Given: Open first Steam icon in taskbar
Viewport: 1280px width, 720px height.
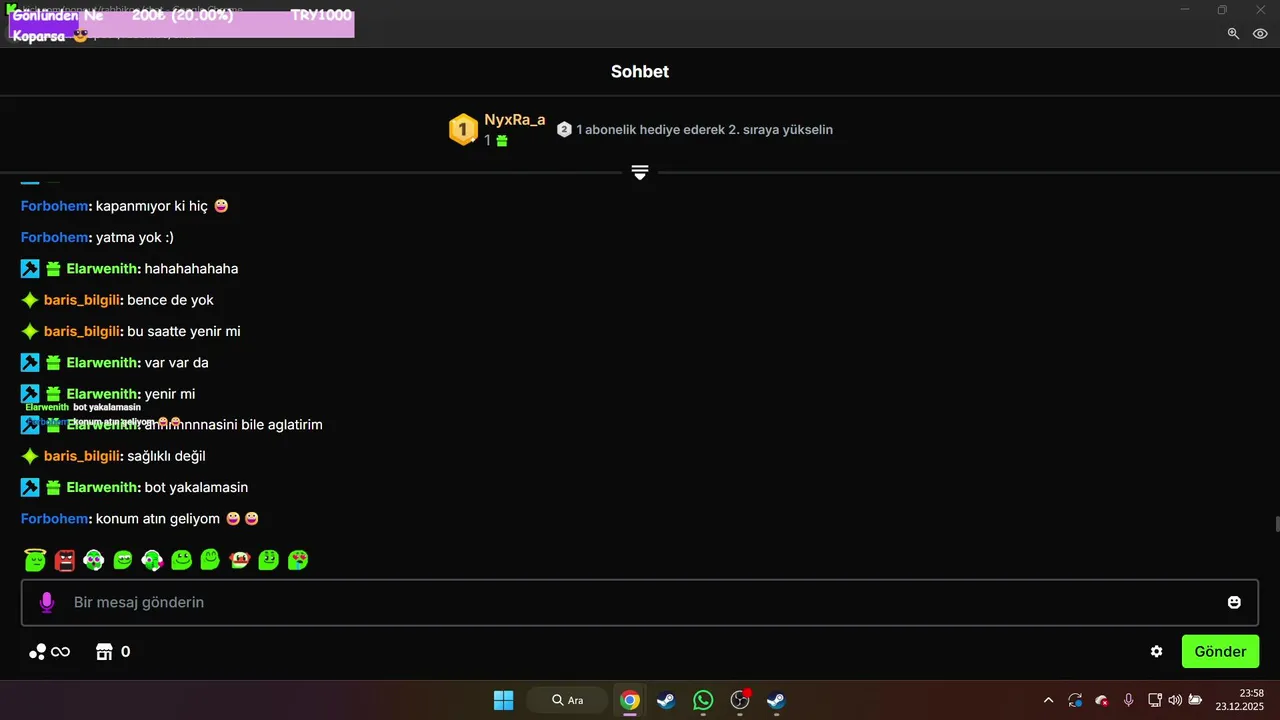Looking at the screenshot, I should click(x=666, y=700).
